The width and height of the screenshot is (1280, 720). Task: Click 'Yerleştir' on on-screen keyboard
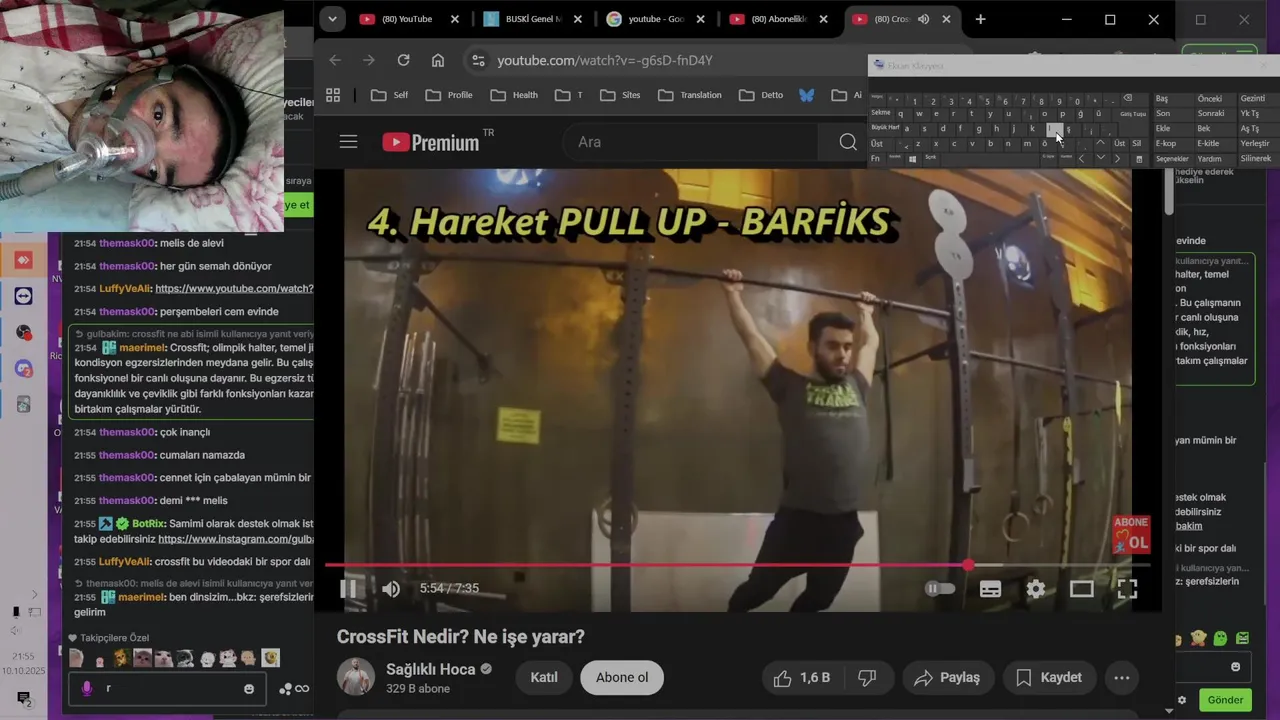[x=1254, y=144]
